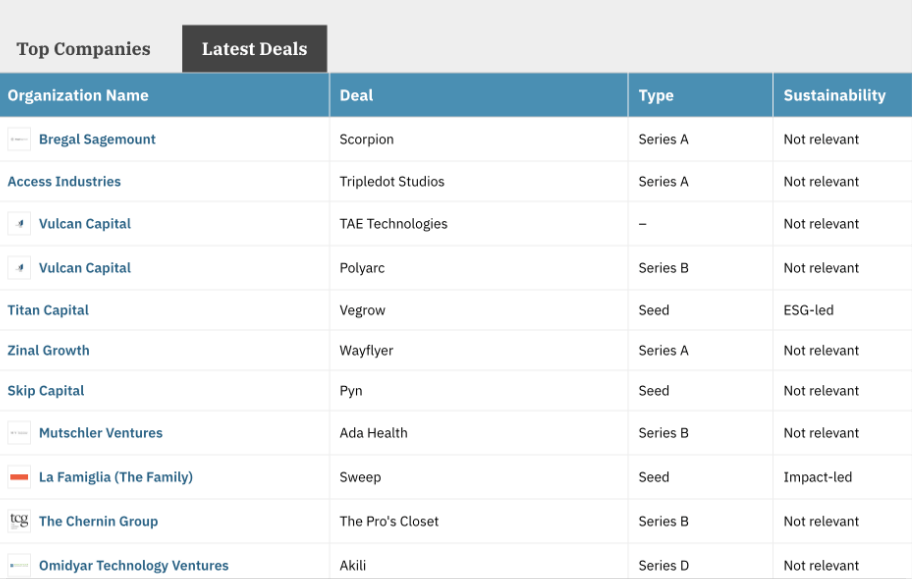Click the Tripledot Studios deal cell
This screenshot has width=912, height=579.
[392, 182]
